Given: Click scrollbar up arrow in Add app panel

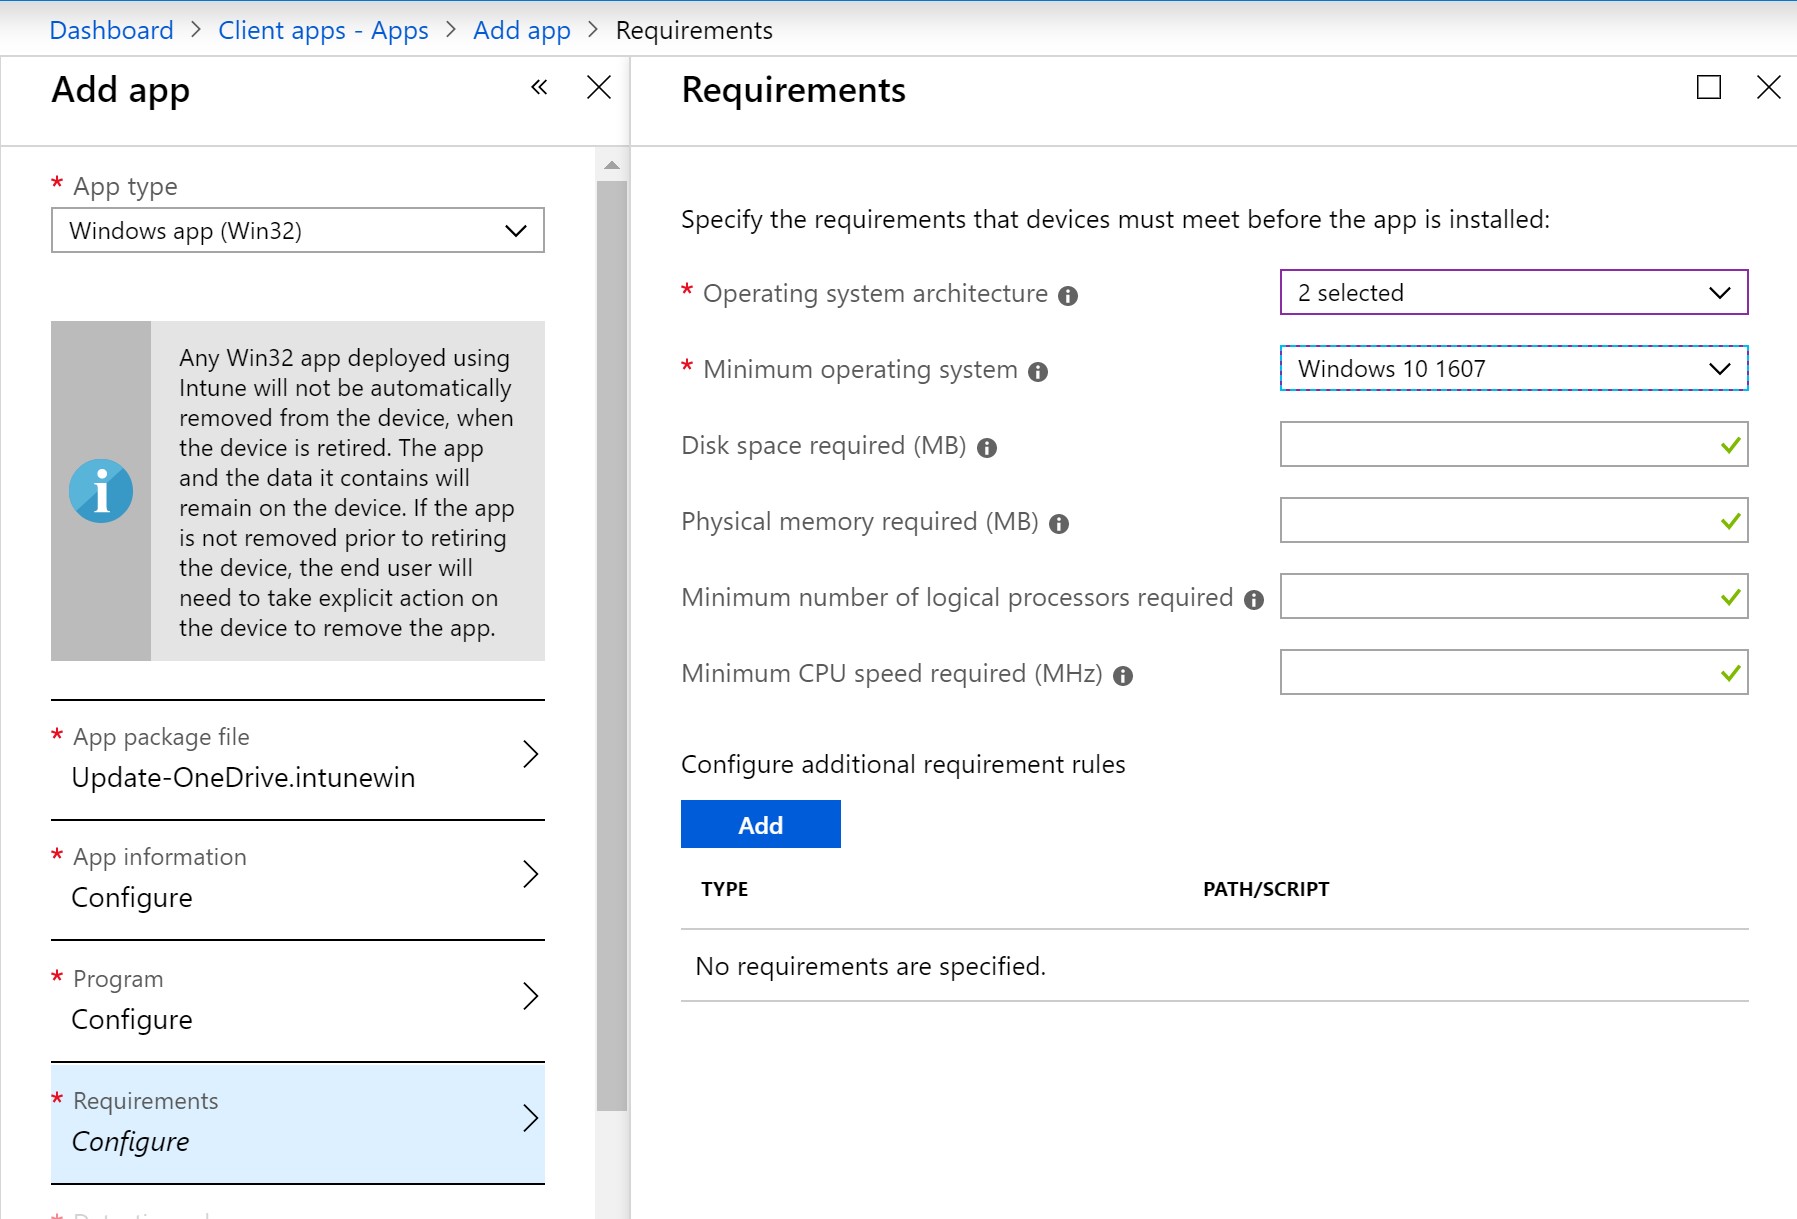Looking at the screenshot, I should (612, 165).
